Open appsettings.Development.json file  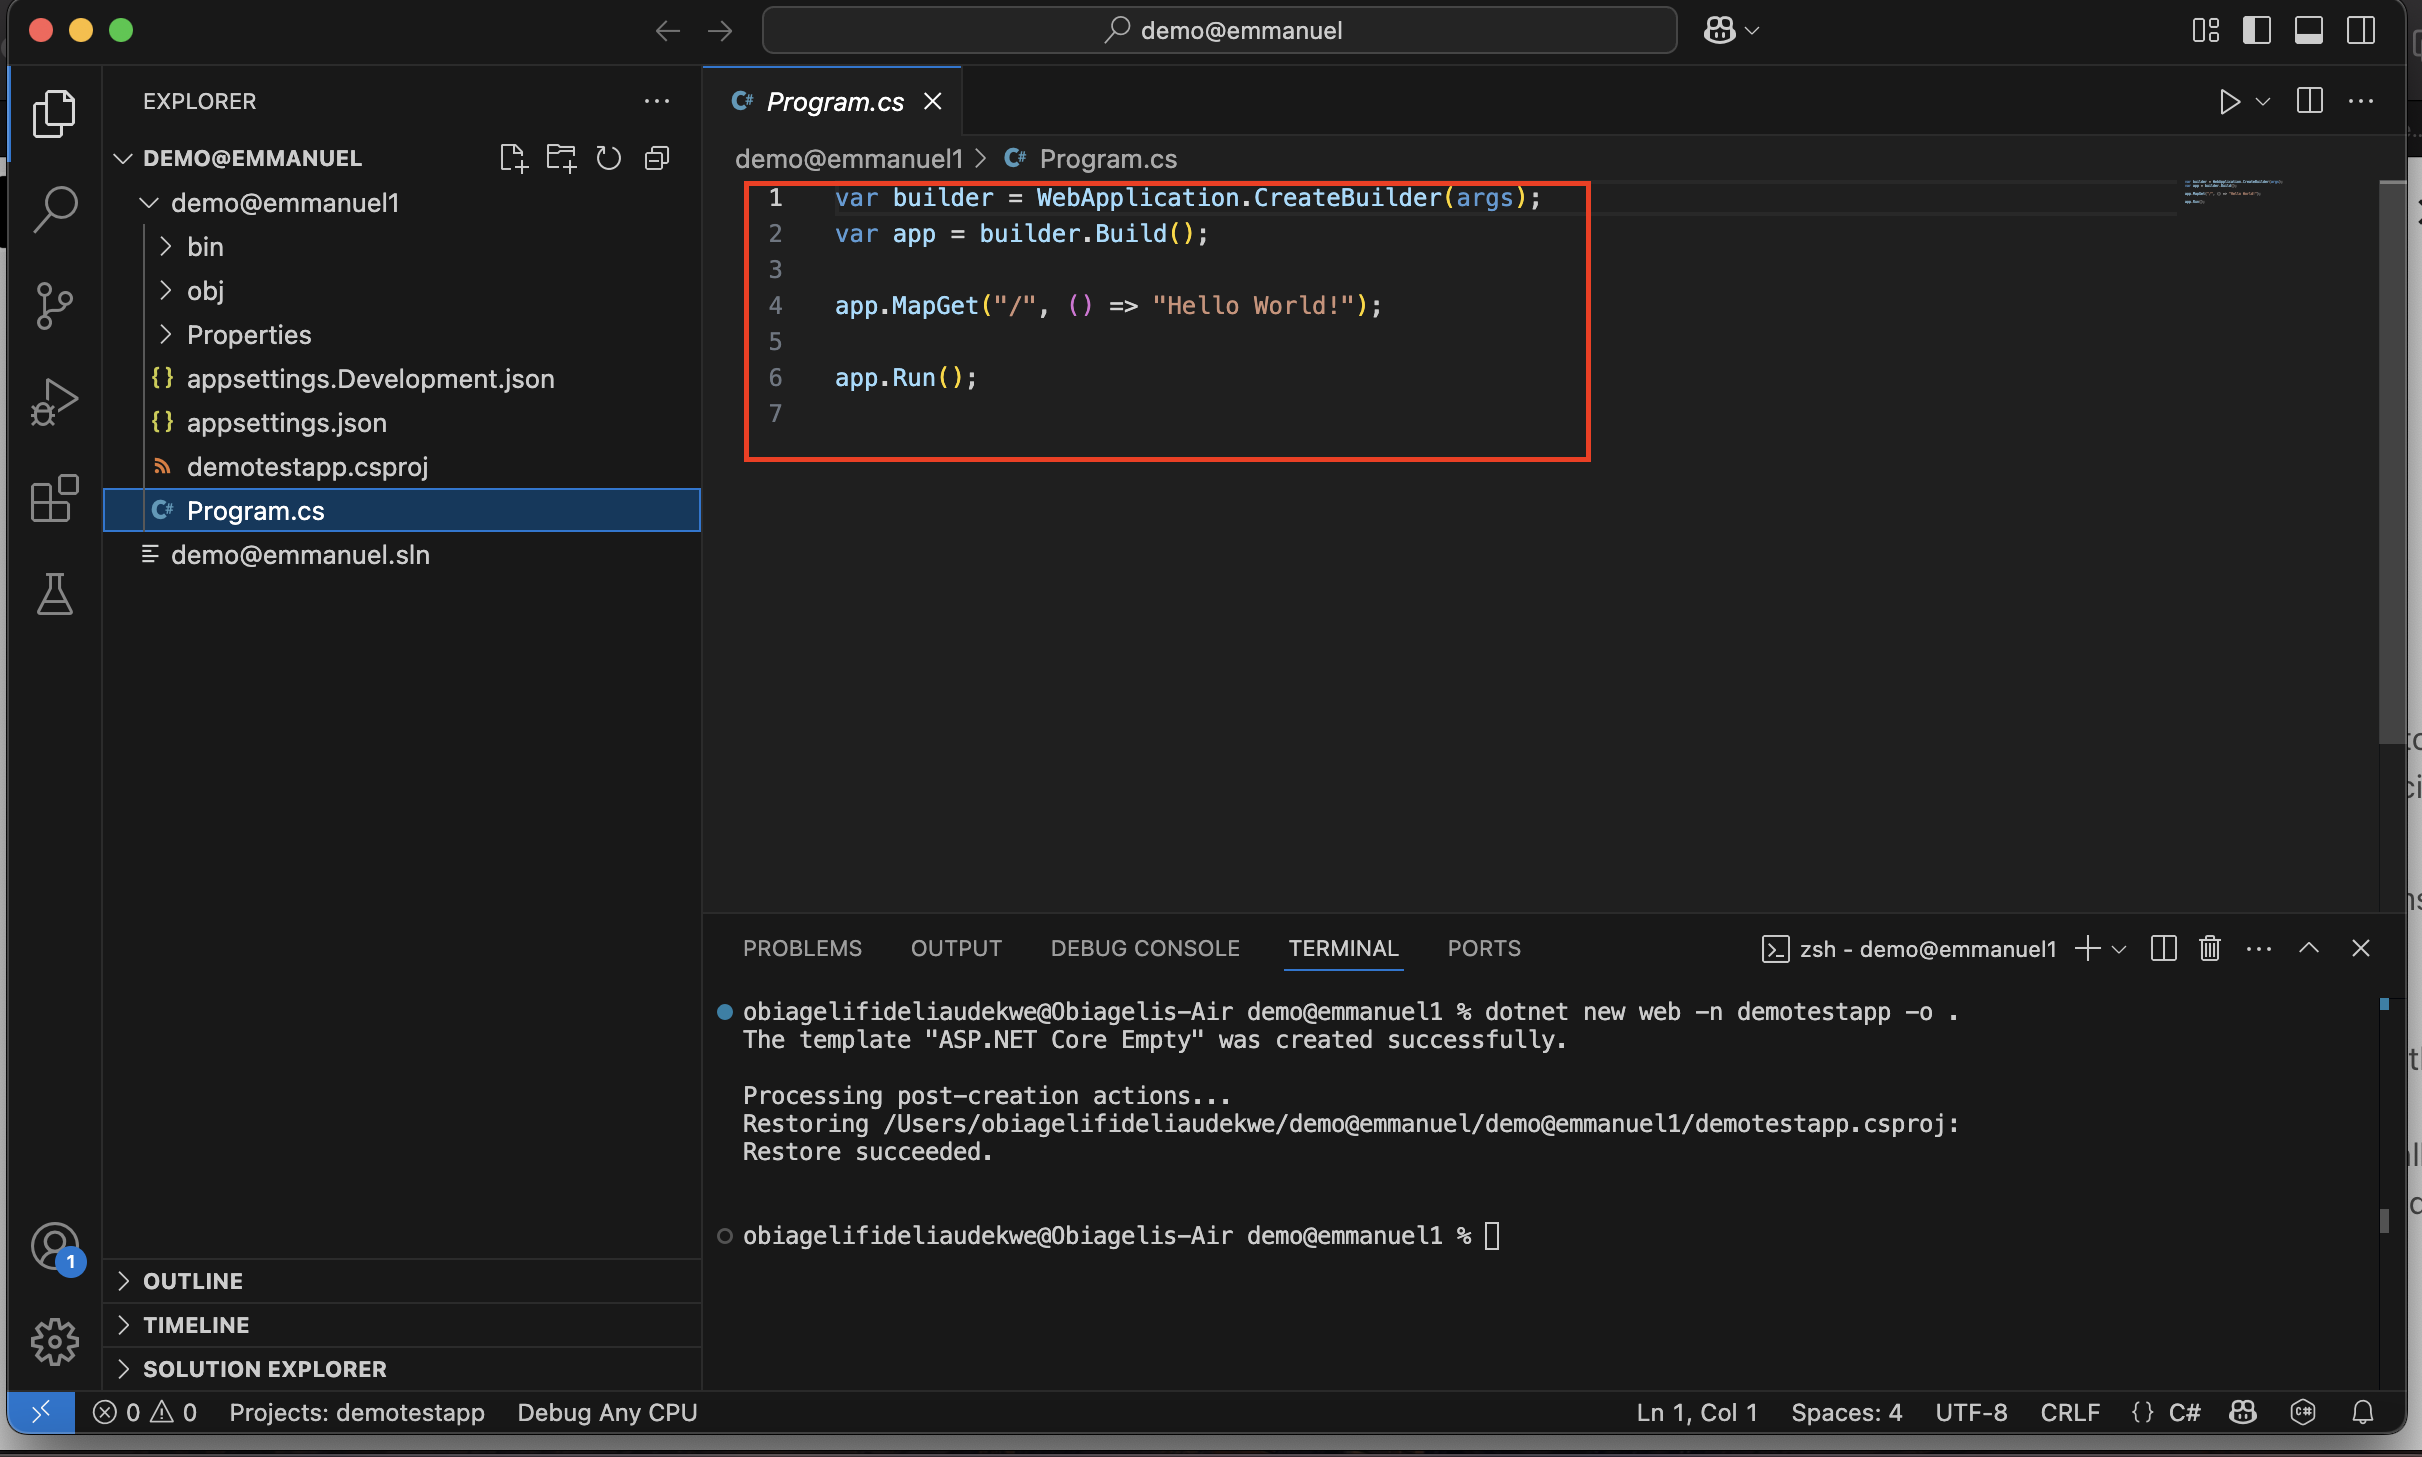tap(402, 379)
